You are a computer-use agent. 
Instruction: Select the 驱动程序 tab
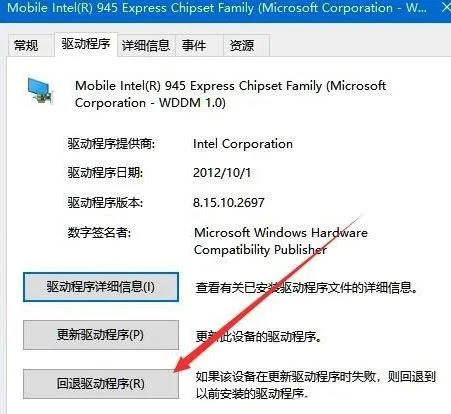[x=86, y=44]
